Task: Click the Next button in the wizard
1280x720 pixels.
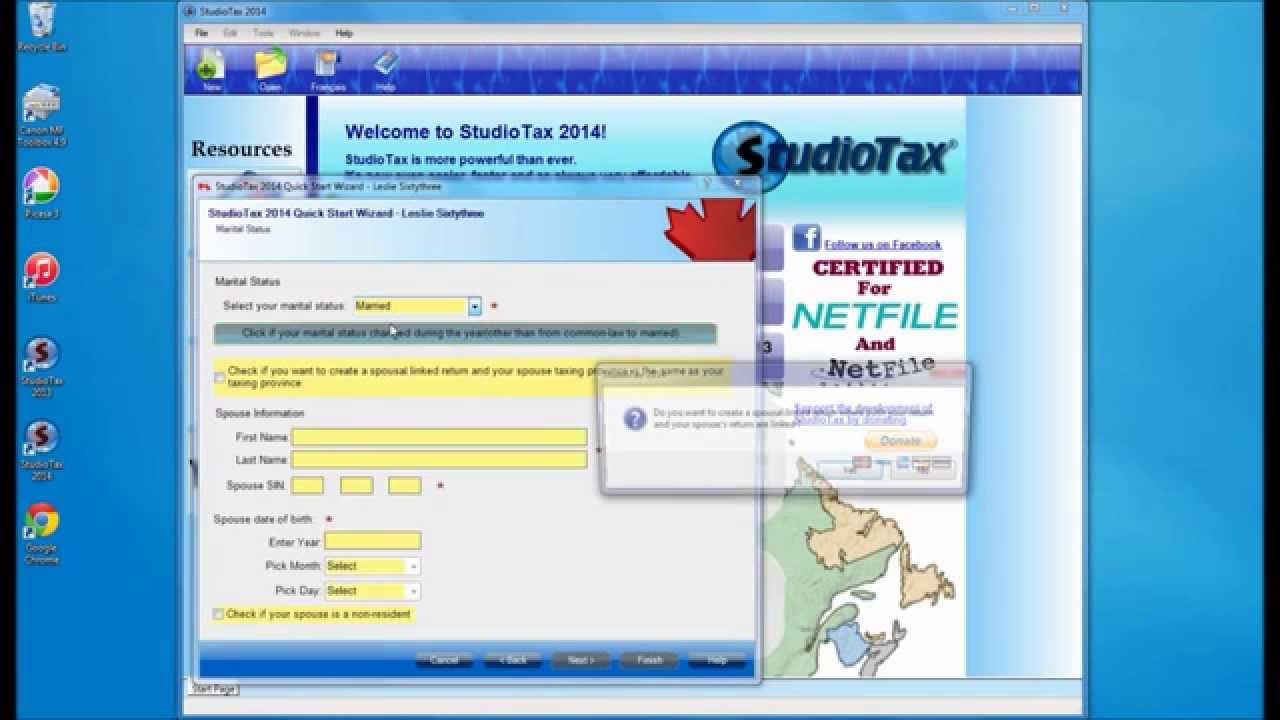Action: 581,660
